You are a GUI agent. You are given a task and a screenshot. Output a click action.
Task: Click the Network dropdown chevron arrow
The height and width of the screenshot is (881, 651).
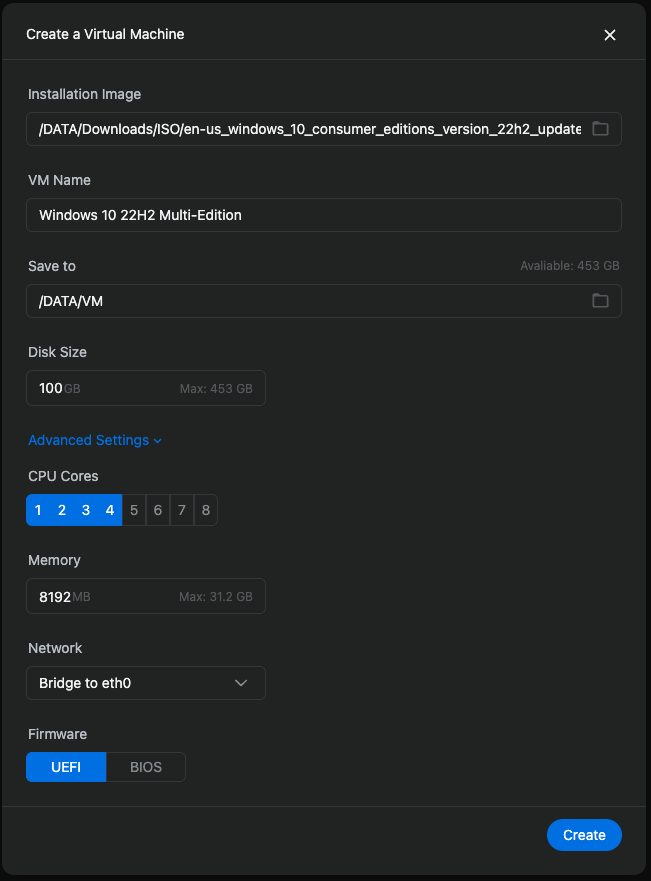[241, 683]
